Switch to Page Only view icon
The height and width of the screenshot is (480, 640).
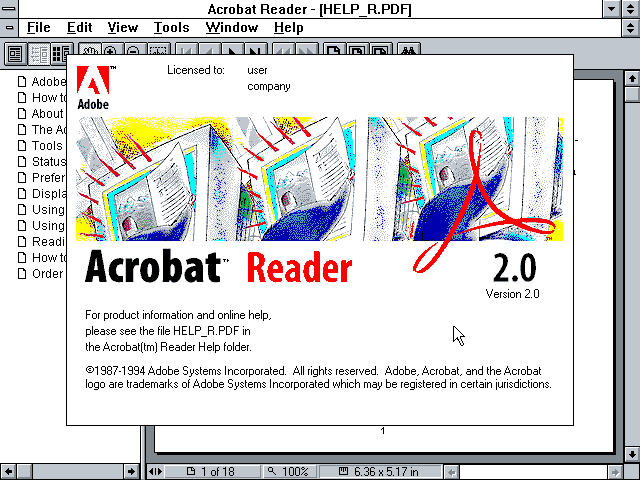(15, 53)
